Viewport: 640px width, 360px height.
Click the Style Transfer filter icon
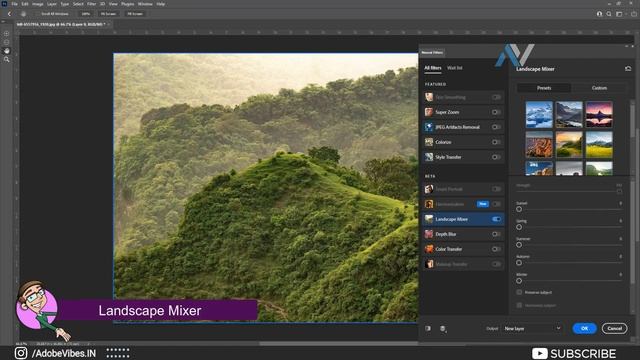coord(429,157)
